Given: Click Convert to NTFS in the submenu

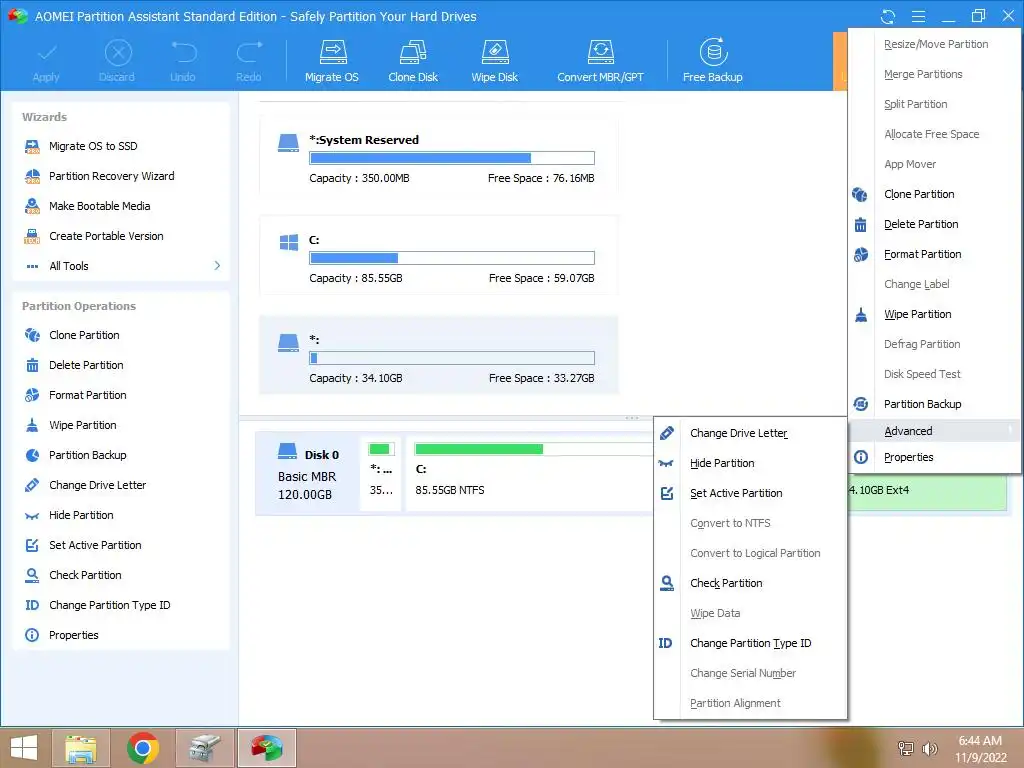Looking at the screenshot, I should [x=730, y=524].
